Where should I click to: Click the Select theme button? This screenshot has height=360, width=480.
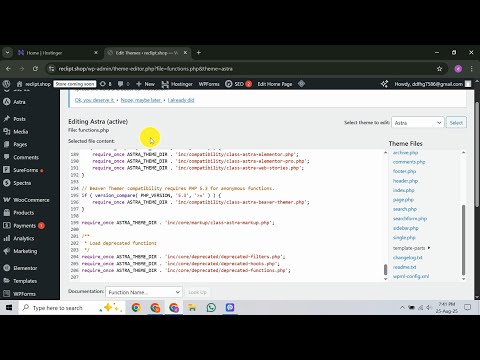click(456, 123)
